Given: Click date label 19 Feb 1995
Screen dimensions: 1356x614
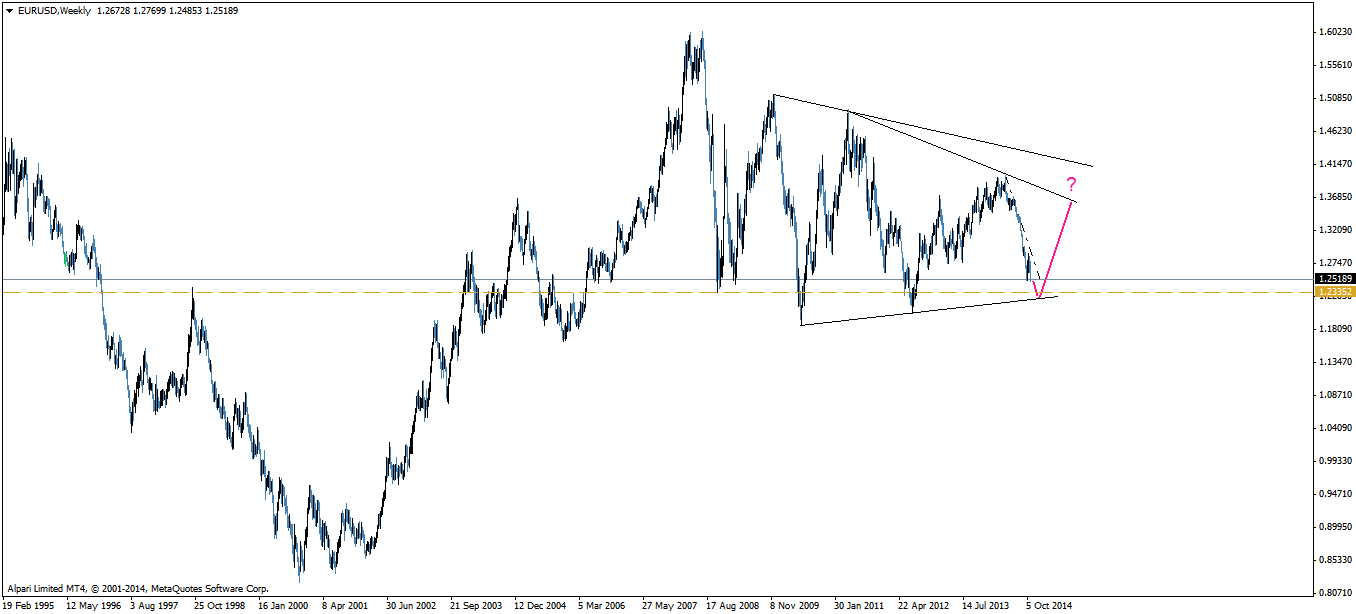Looking at the screenshot, I should click(28, 606).
